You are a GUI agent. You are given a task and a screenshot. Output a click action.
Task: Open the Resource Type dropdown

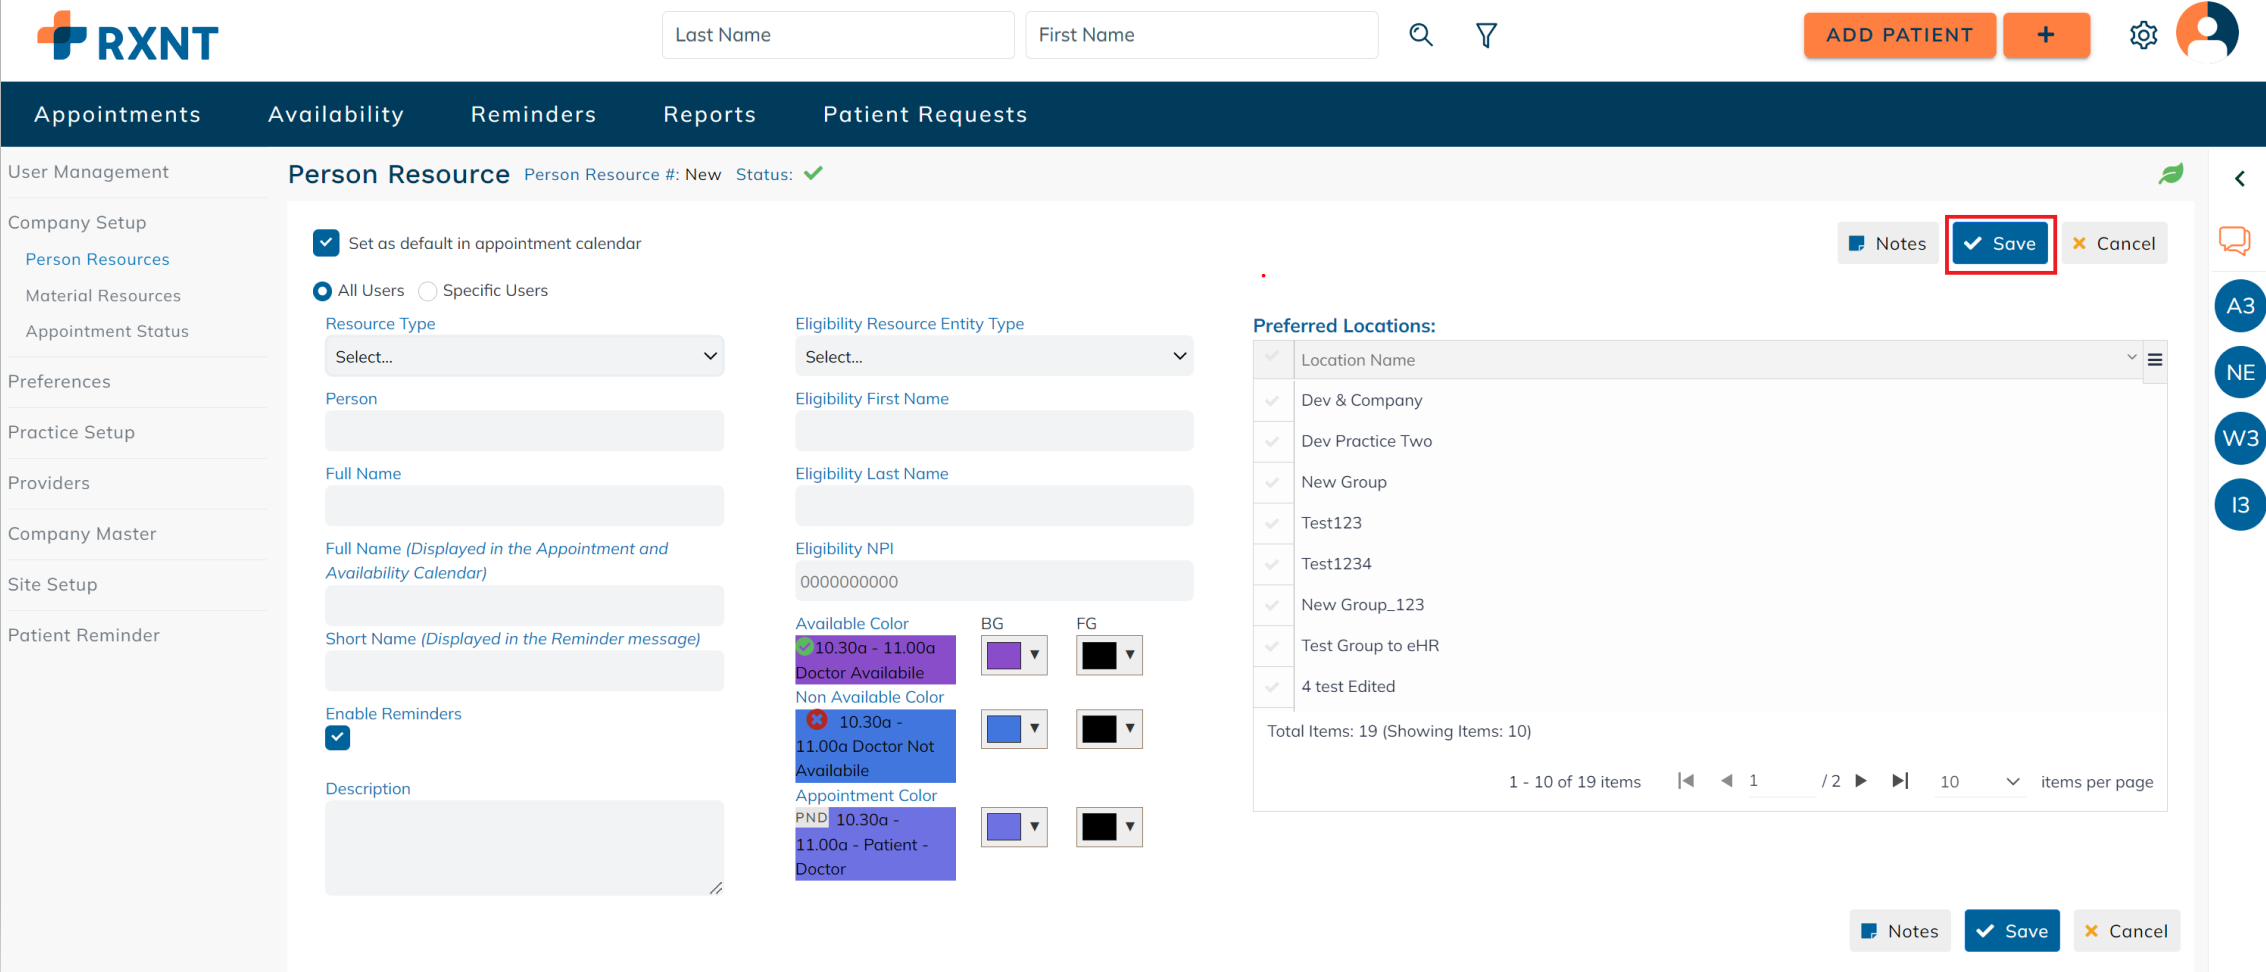coord(523,356)
